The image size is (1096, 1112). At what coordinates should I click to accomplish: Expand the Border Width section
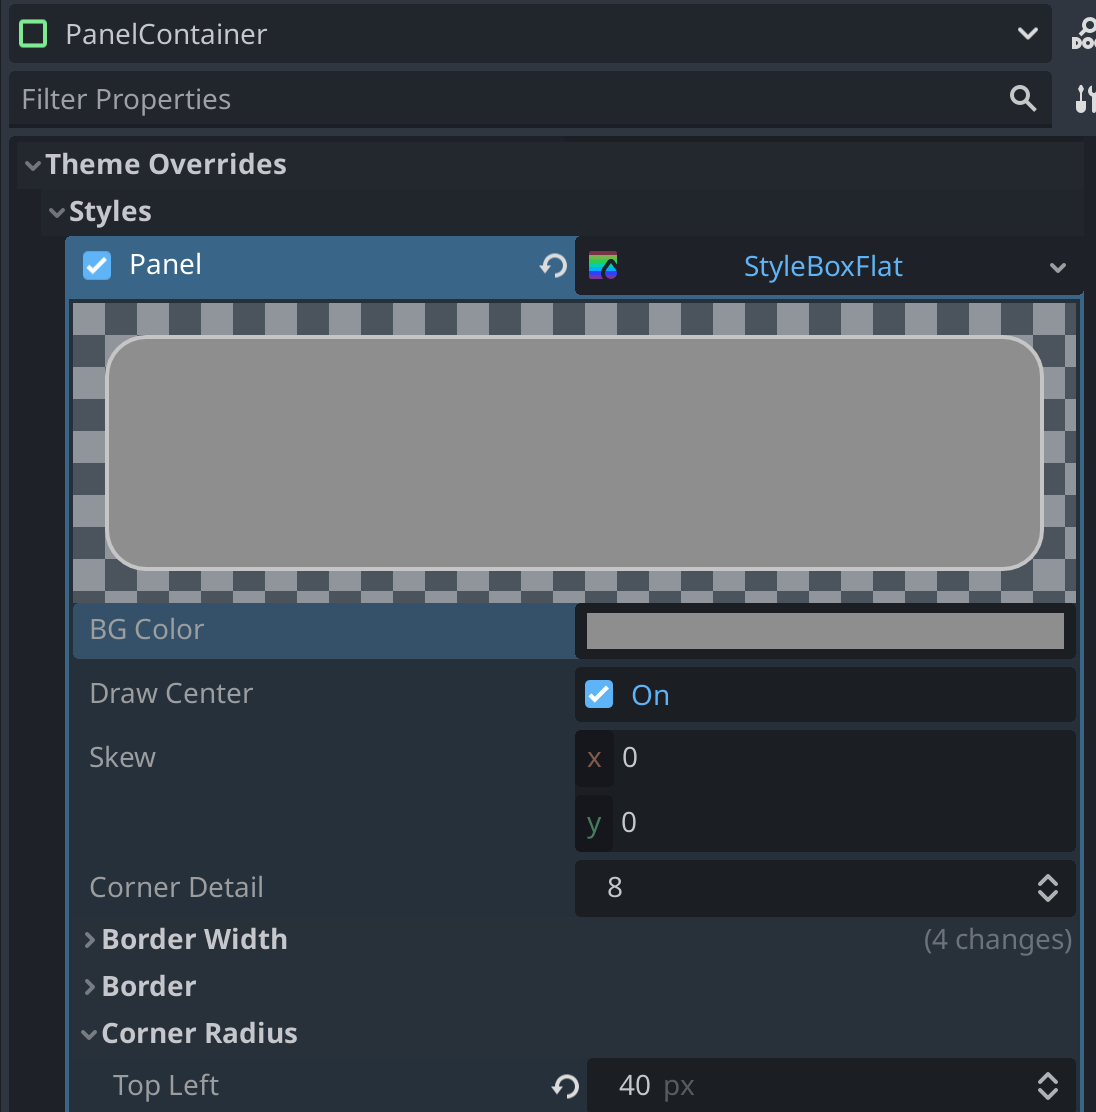(89, 940)
